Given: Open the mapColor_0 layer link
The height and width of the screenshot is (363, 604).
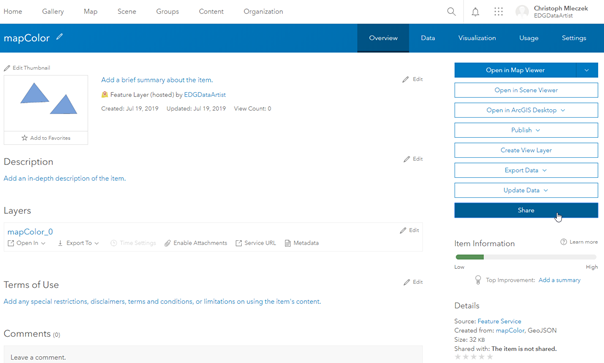Looking at the screenshot, I should point(30,232).
